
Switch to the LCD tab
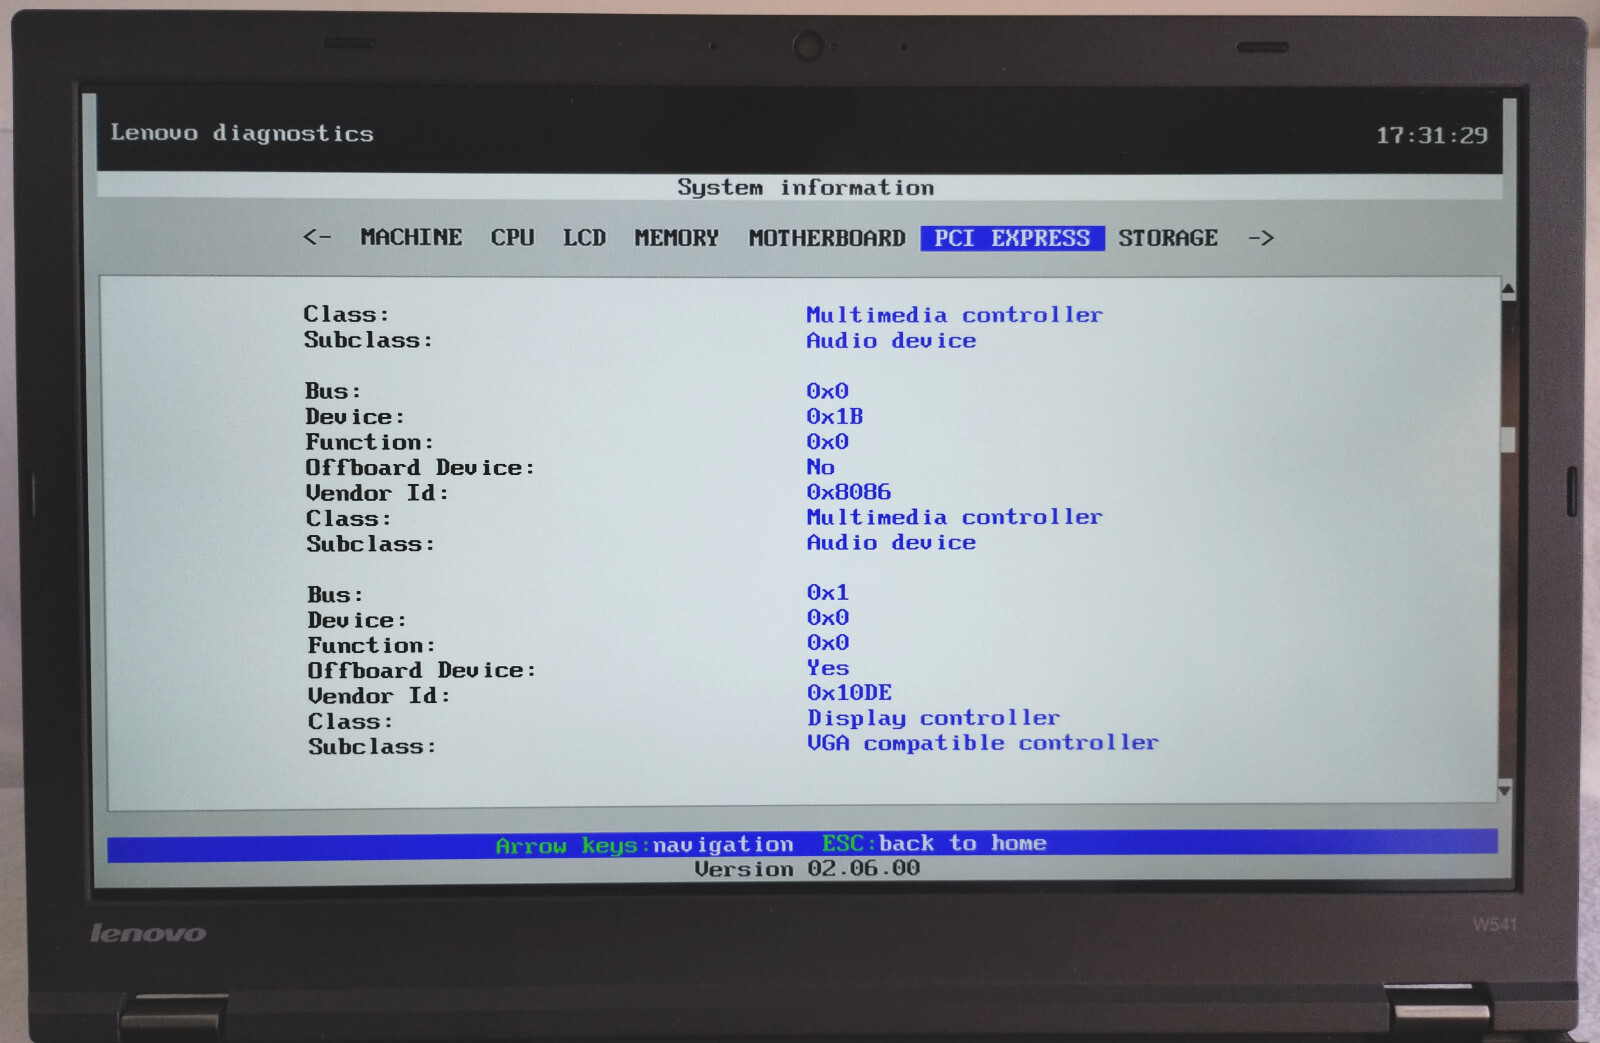click(x=584, y=238)
